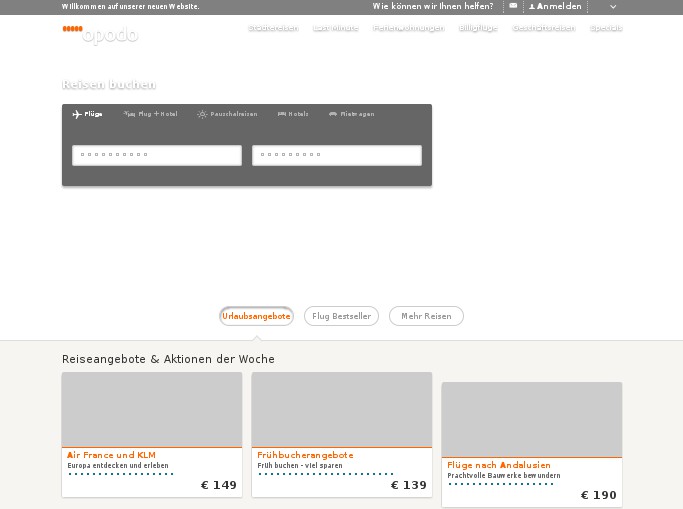Click Früh buchen - viel sparen text
Image resolution: width=683 pixels, height=509 pixels.
tap(300, 465)
